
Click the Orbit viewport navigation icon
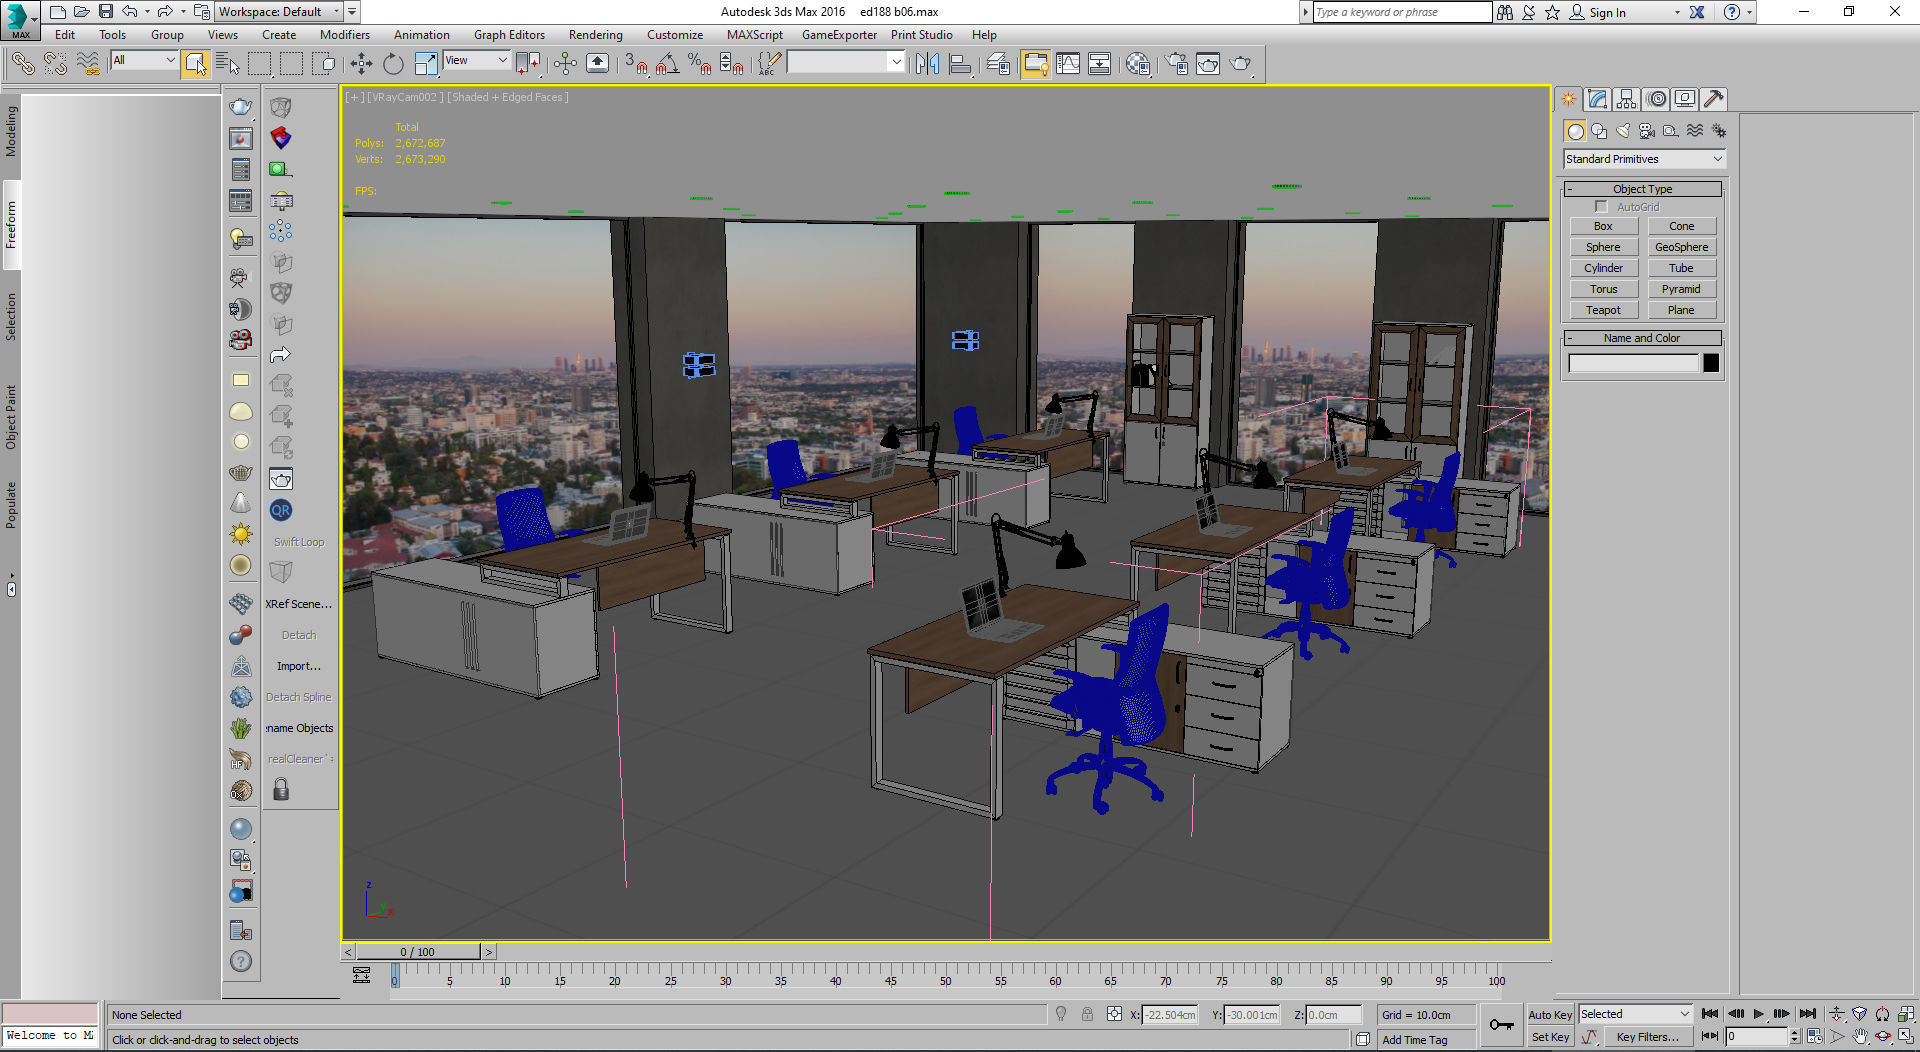(x=1882, y=1037)
